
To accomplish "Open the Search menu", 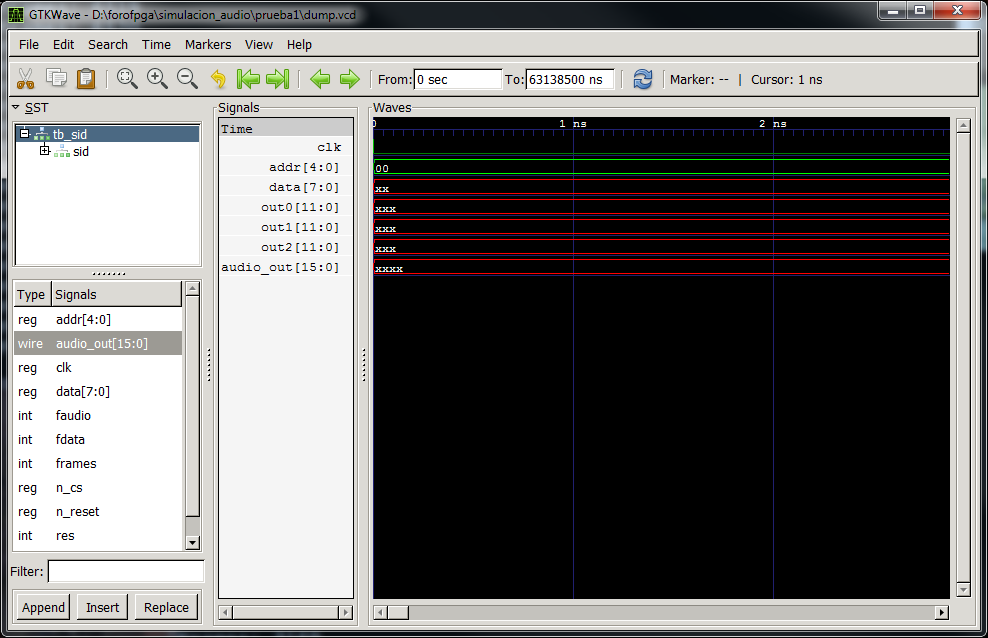I will 107,44.
